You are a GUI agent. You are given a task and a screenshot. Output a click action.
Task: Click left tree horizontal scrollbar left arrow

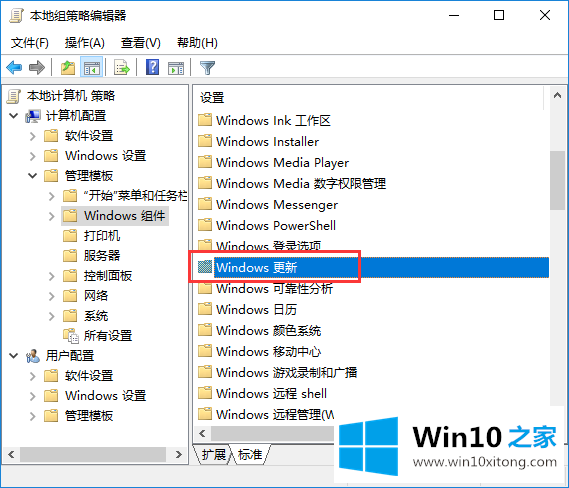pyautogui.click(x=11, y=454)
